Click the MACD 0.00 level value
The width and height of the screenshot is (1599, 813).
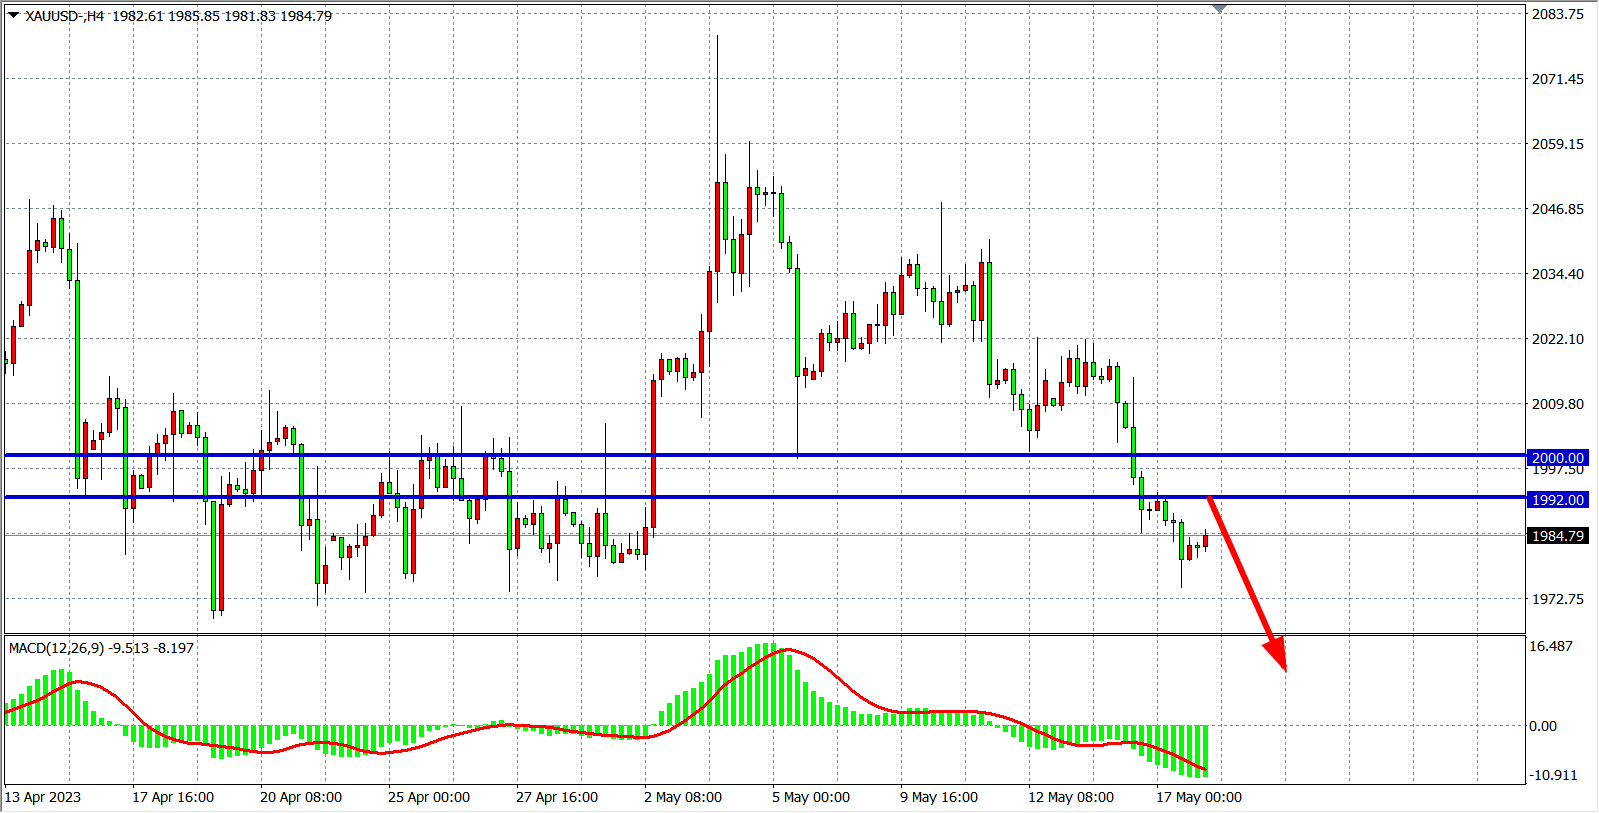tap(1542, 726)
